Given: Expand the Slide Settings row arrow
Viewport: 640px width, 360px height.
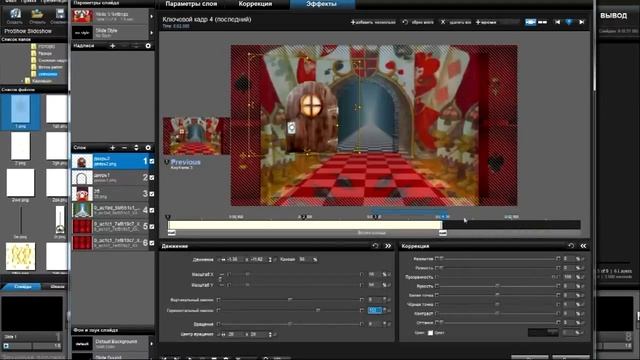Looking at the screenshot, I should point(151,17).
